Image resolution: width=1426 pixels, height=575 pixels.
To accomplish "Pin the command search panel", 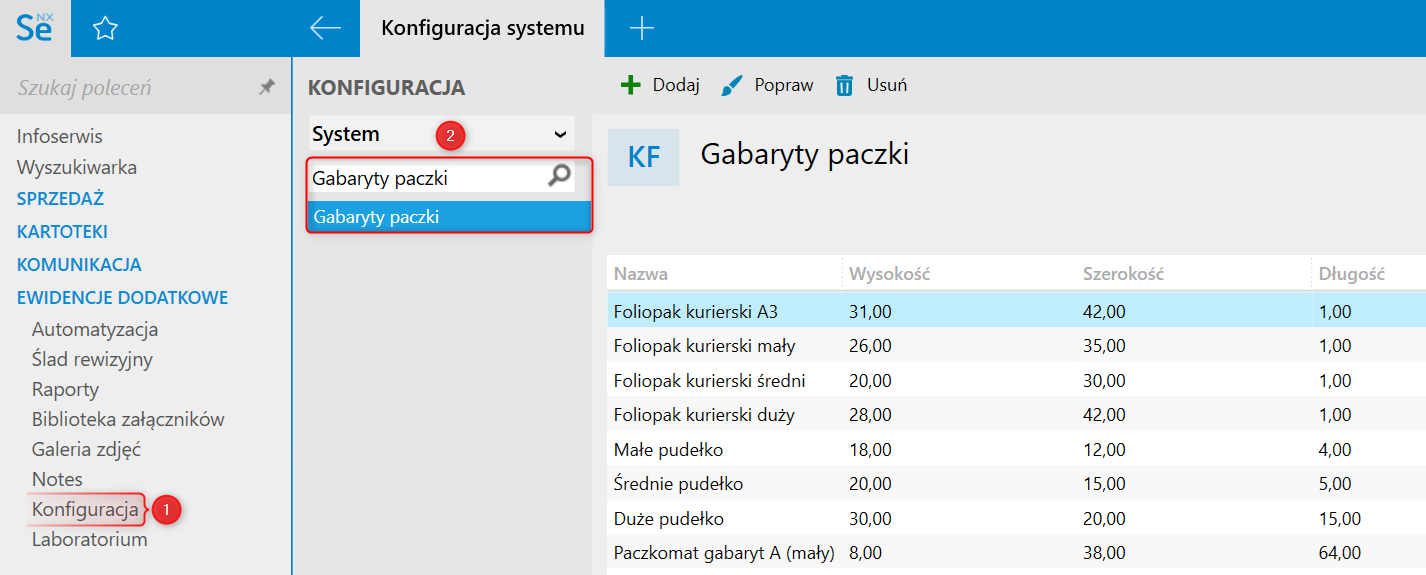I will tap(266, 88).
